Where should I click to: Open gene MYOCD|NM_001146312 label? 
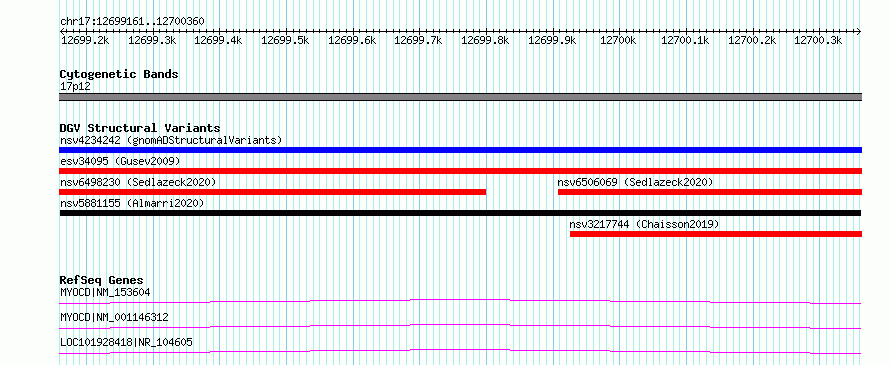tap(114, 317)
